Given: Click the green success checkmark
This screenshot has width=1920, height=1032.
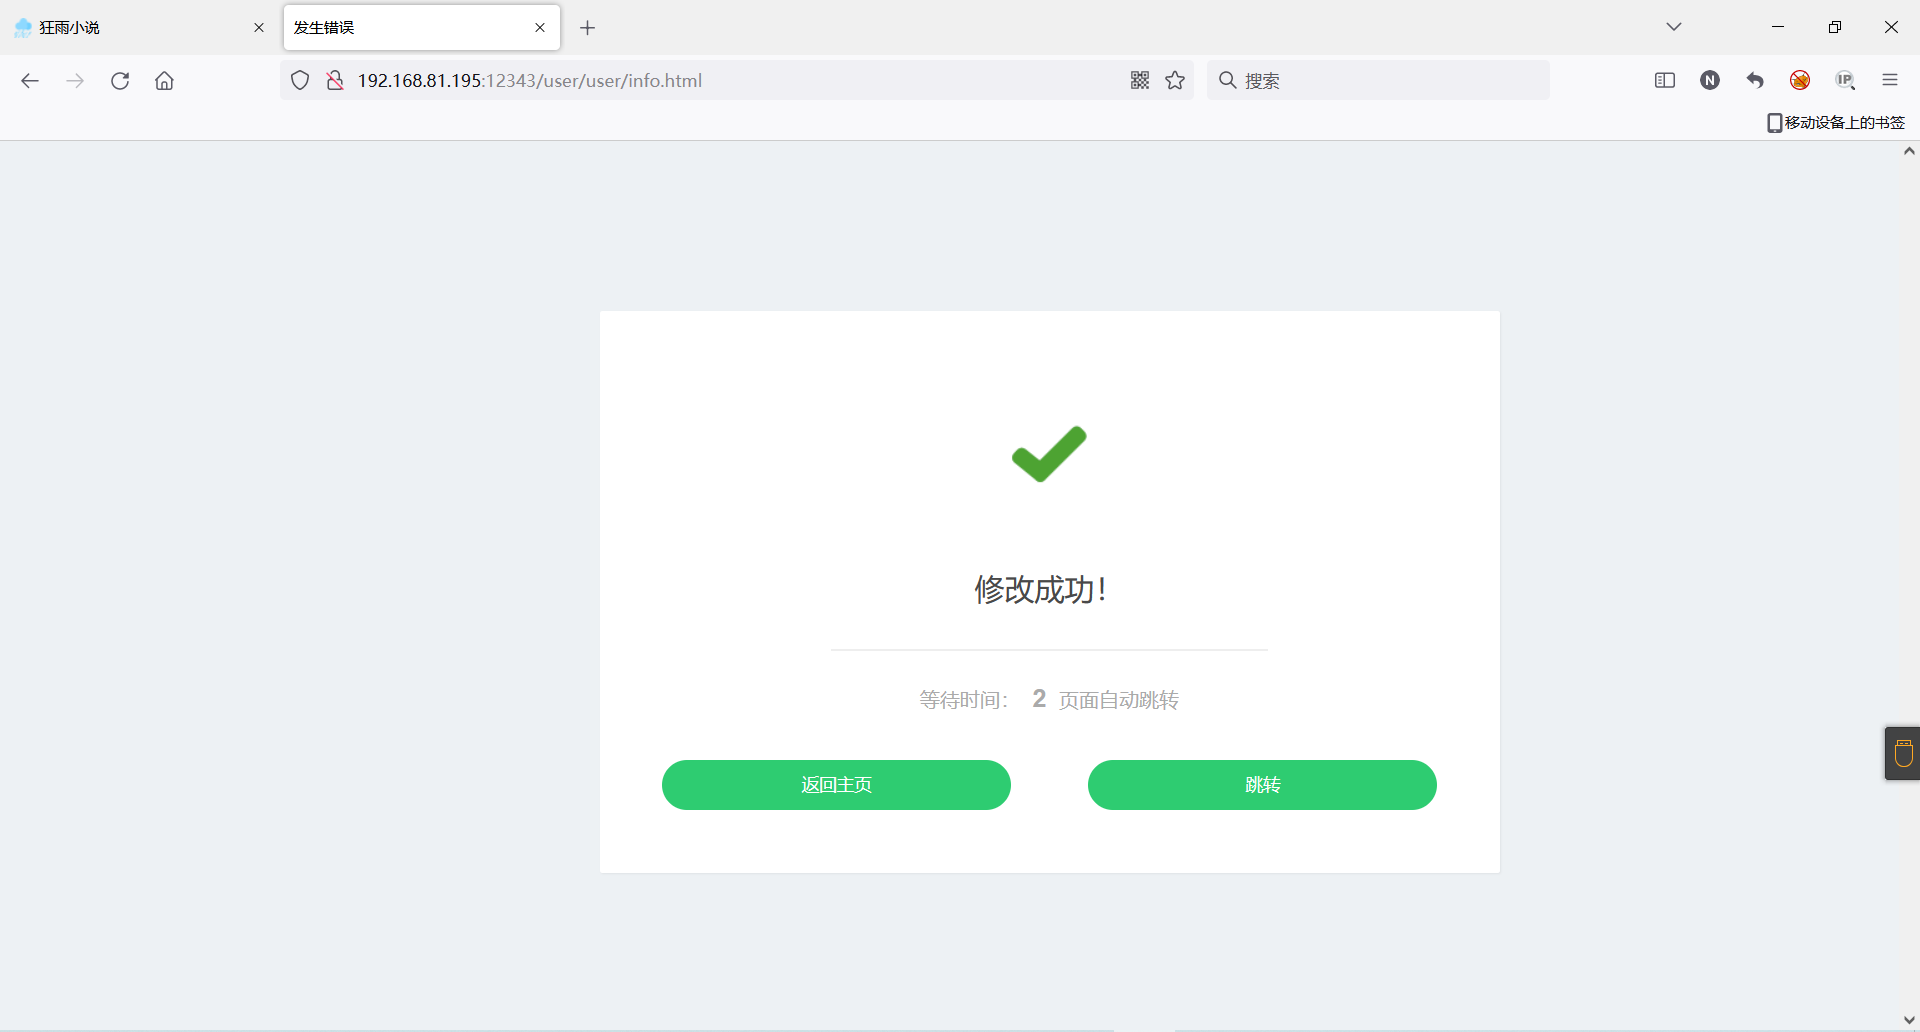Looking at the screenshot, I should pos(1049,454).
